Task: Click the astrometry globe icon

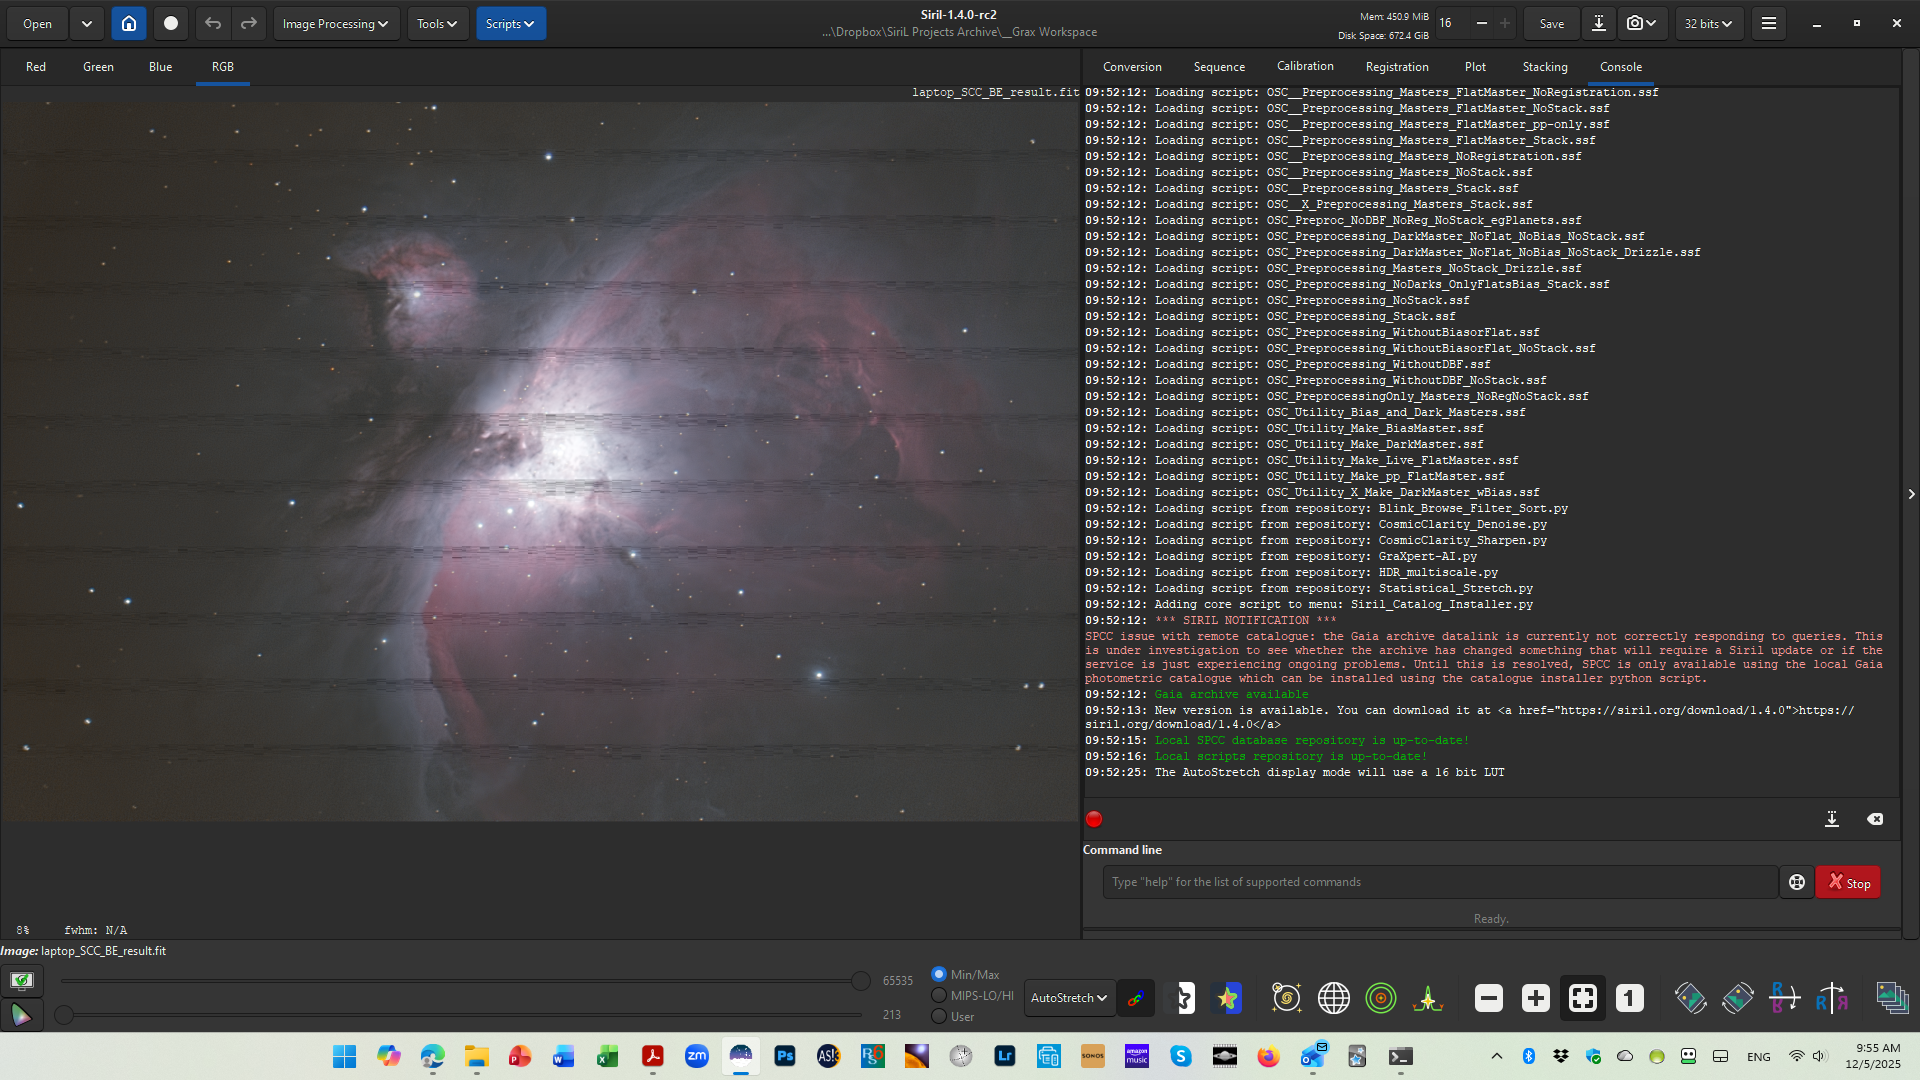Action: point(1333,998)
